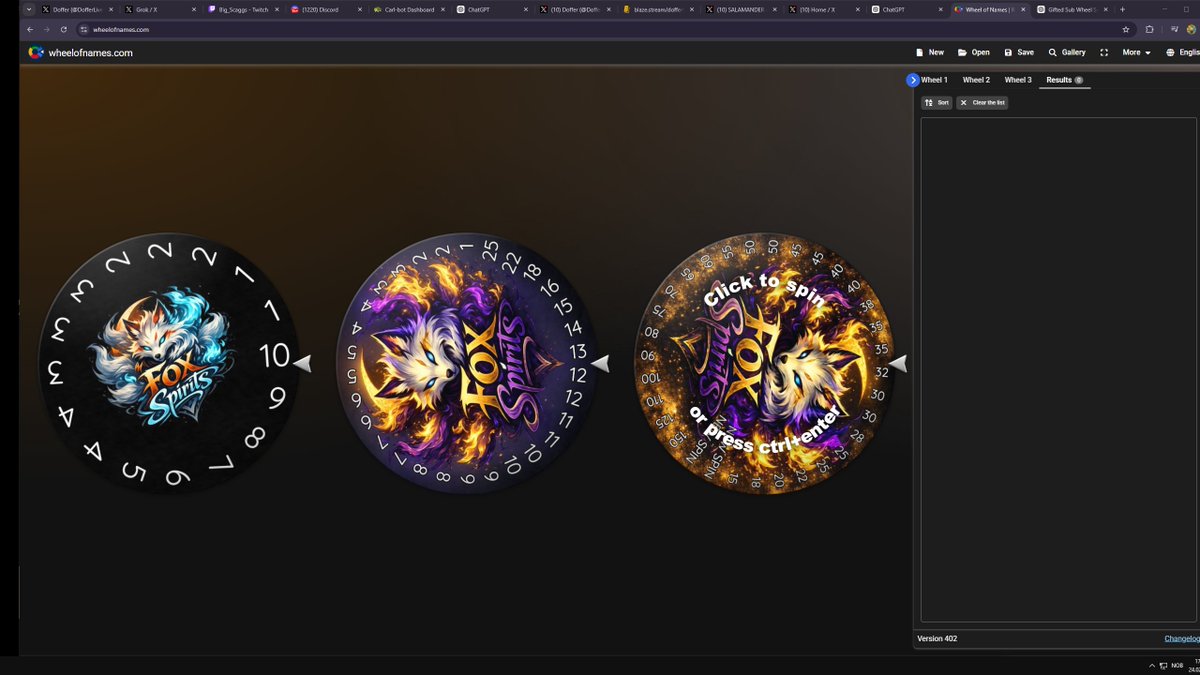The width and height of the screenshot is (1200, 675).
Task: Collapse the side panel with the blue chevron
Action: [913, 80]
